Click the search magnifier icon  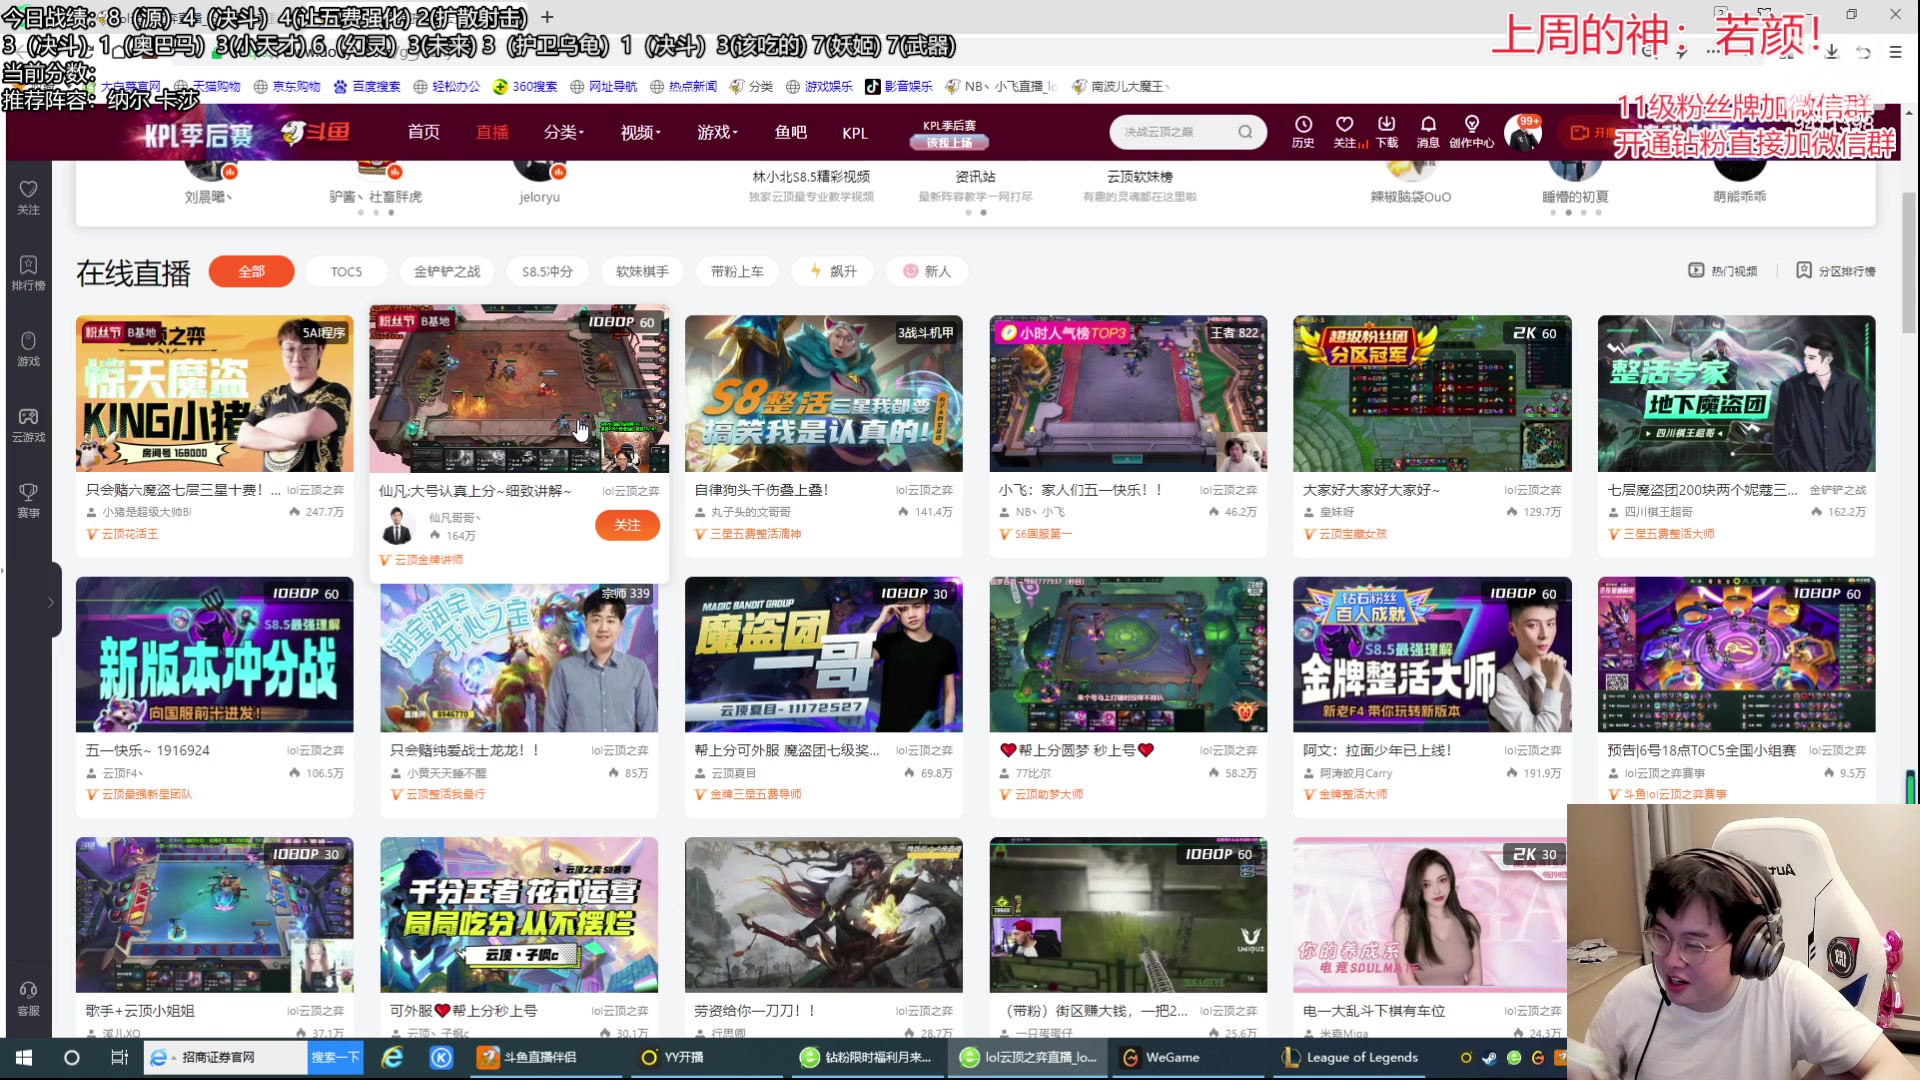1244,131
